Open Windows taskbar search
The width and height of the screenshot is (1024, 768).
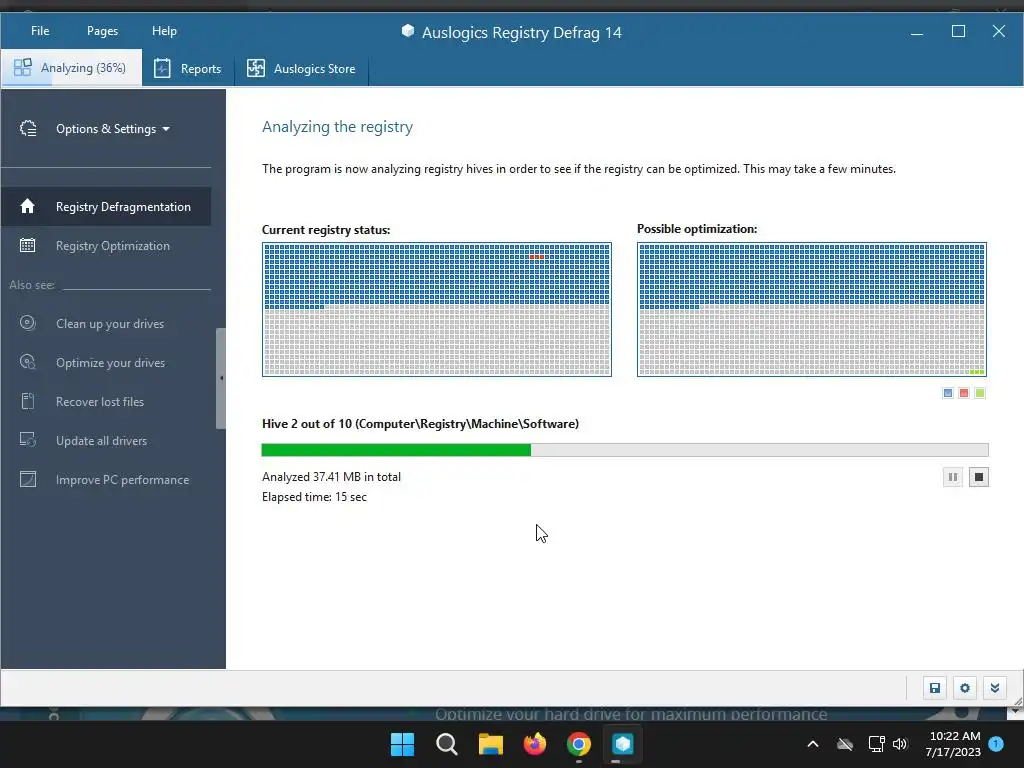447,744
